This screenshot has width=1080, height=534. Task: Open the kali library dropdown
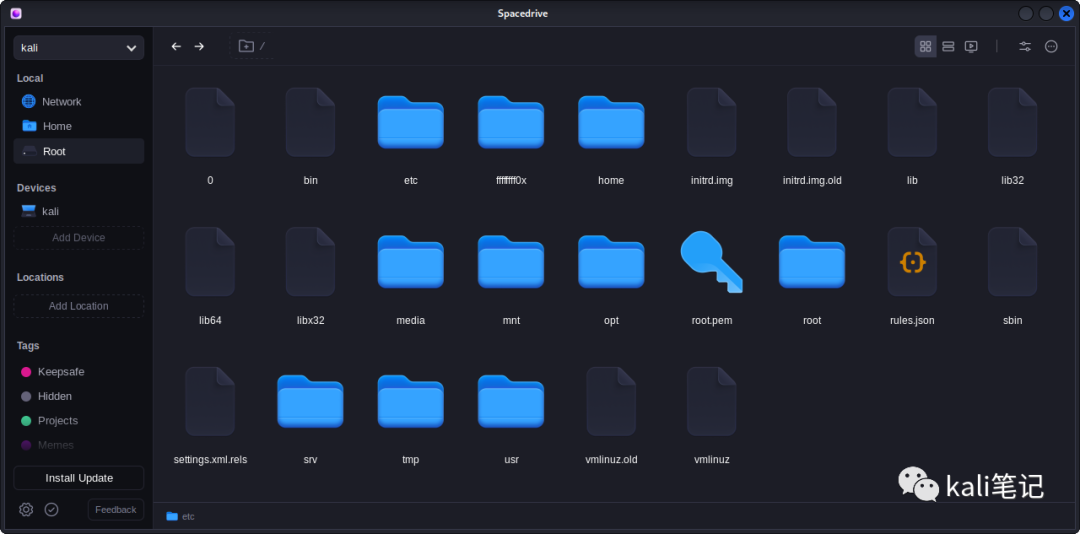pos(79,48)
